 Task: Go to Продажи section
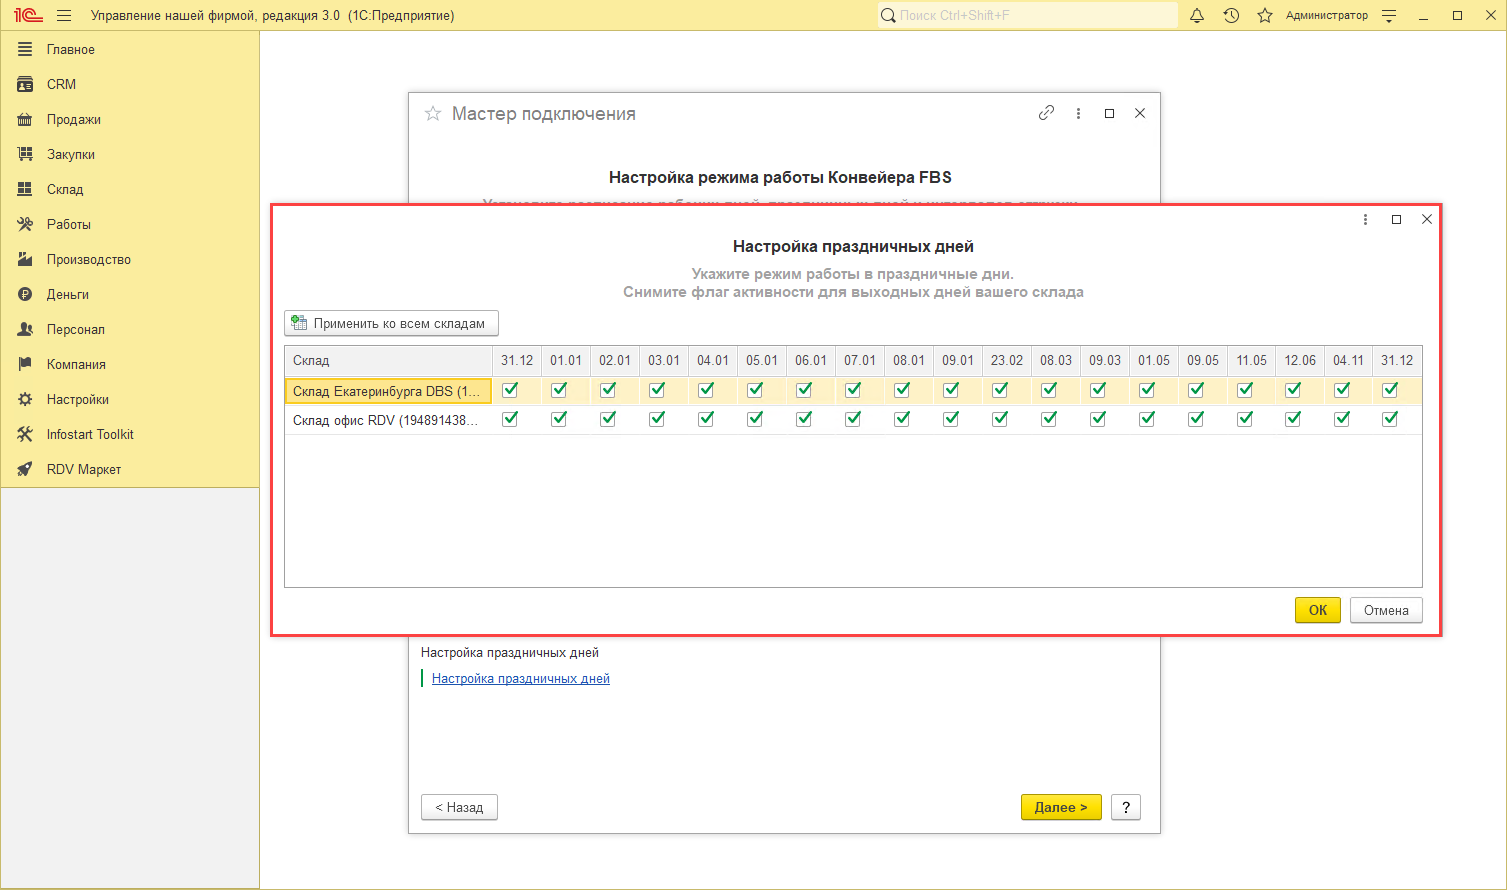pyautogui.click(x=73, y=119)
